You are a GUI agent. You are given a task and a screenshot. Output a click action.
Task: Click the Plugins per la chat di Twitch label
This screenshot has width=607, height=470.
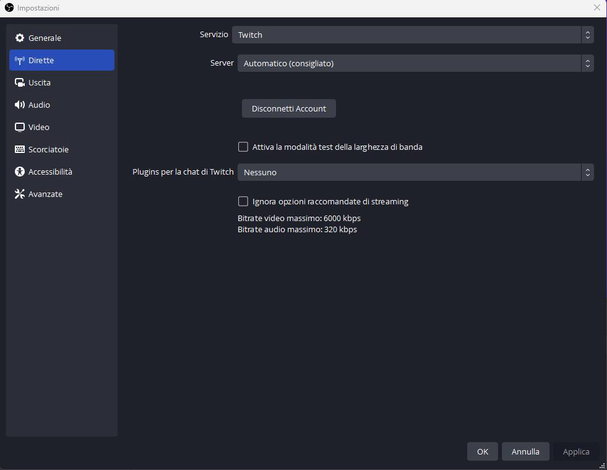pyautogui.click(x=183, y=172)
